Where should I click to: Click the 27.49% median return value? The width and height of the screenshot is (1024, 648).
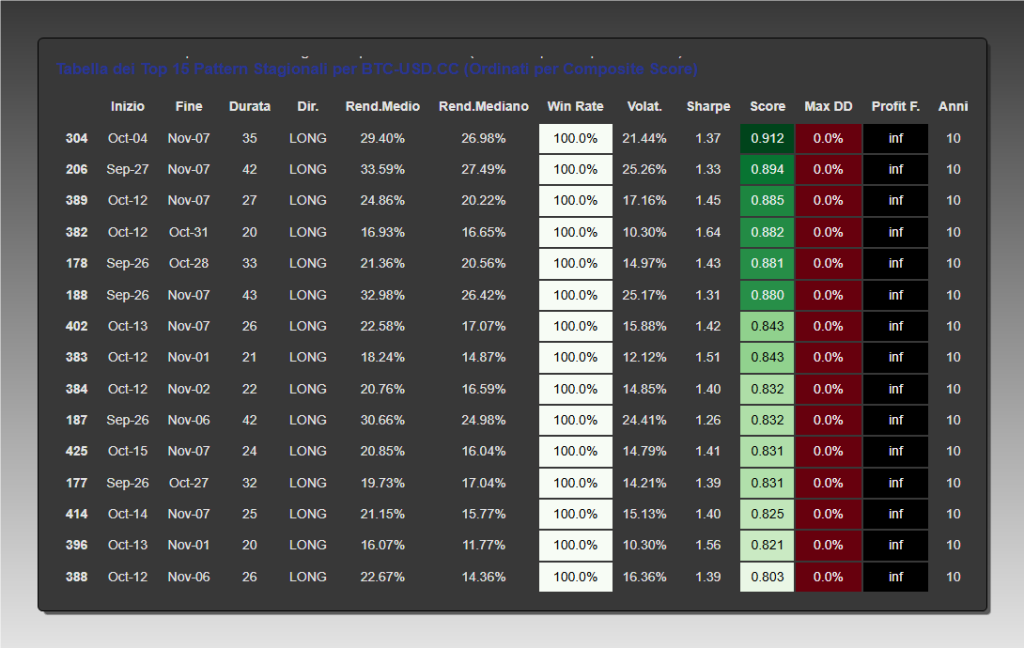click(484, 169)
